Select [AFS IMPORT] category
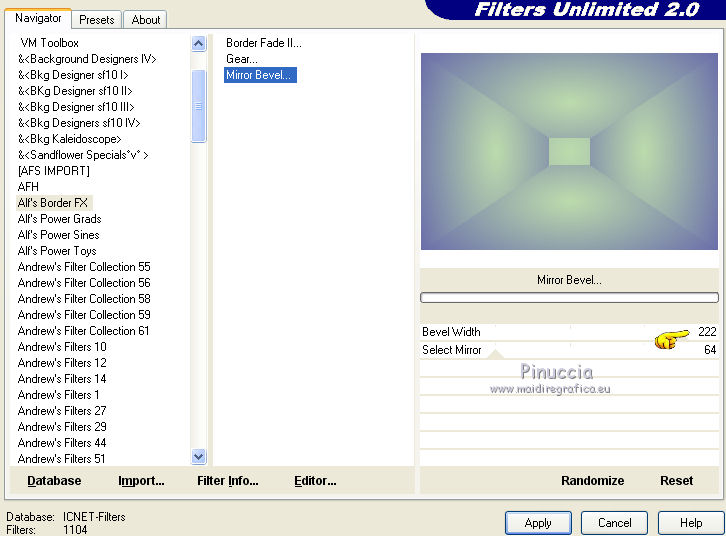The width and height of the screenshot is (726, 536). [x=54, y=171]
